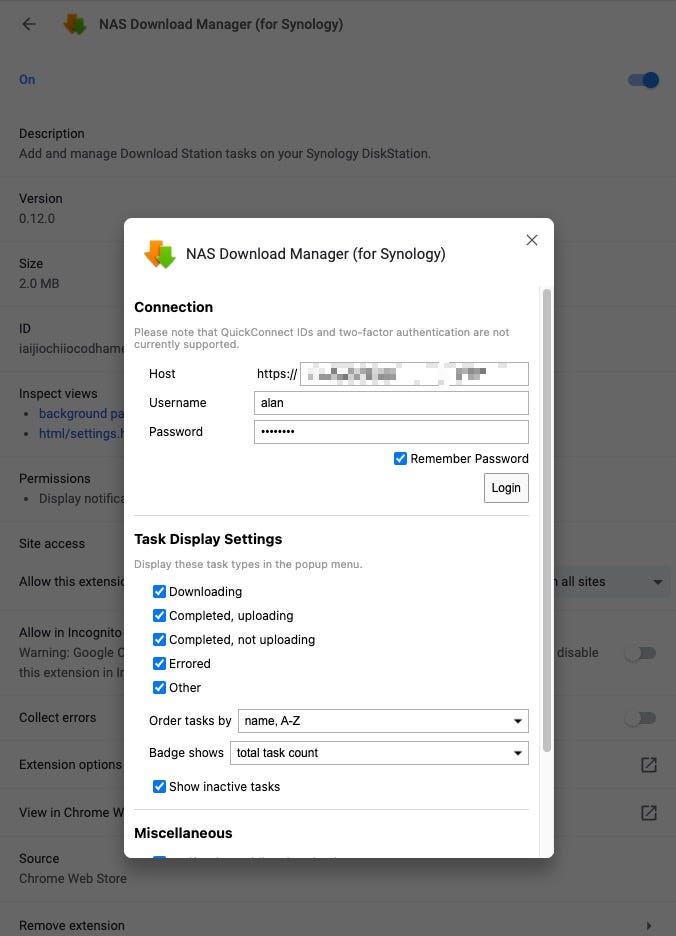The image size is (676, 936).
Task: Click in the Username field with alan
Action: click(x=391, y=403)
